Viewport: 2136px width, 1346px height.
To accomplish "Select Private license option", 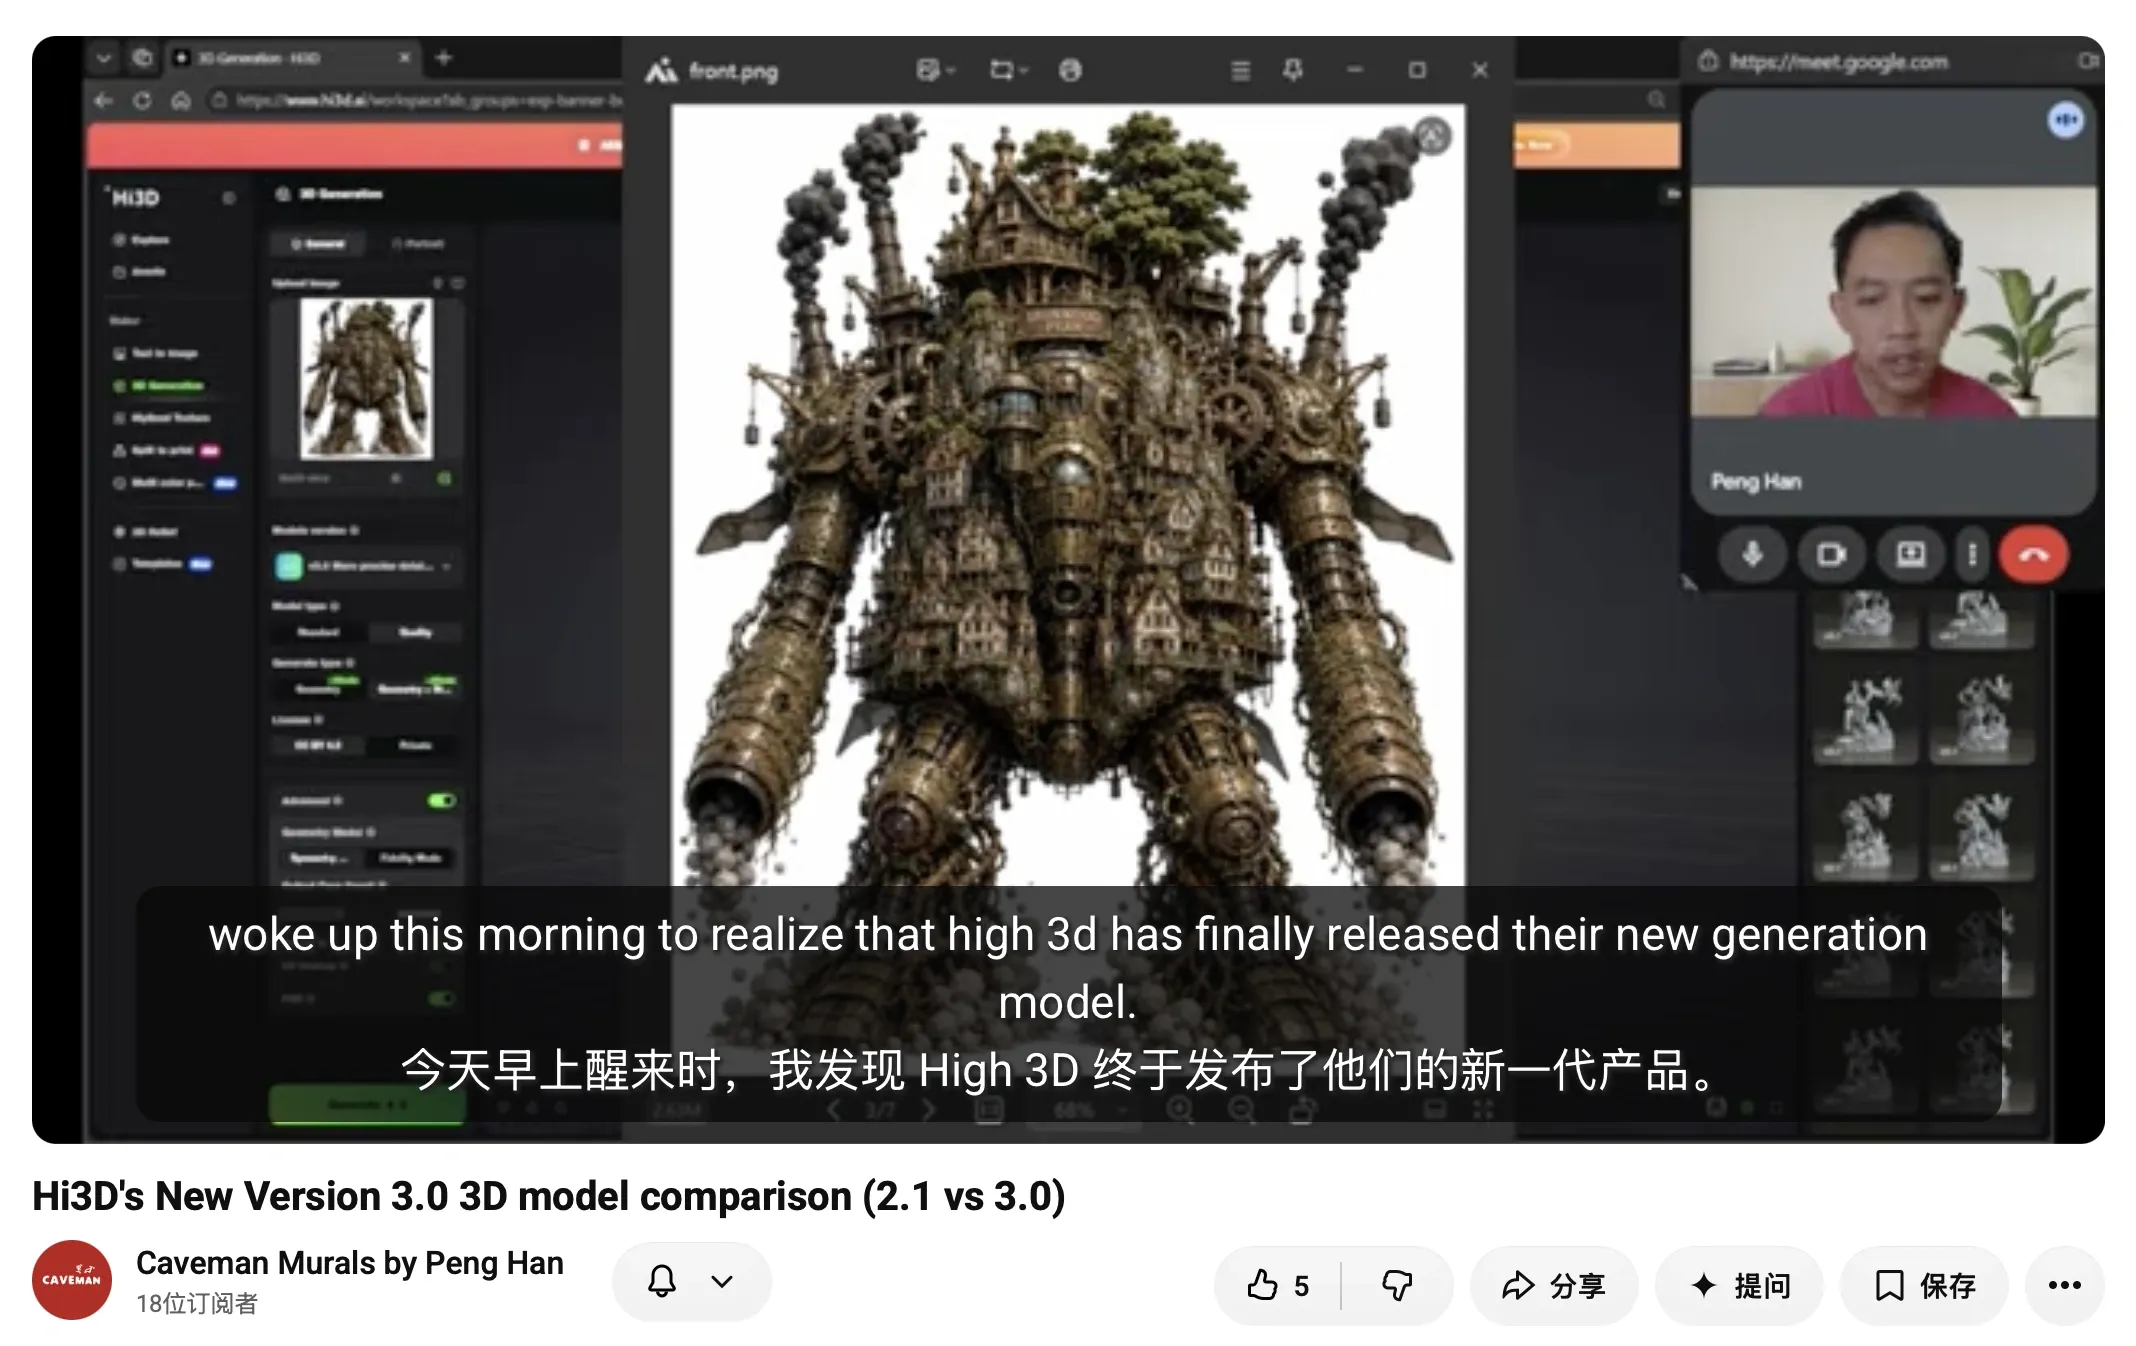I will 415,745.
